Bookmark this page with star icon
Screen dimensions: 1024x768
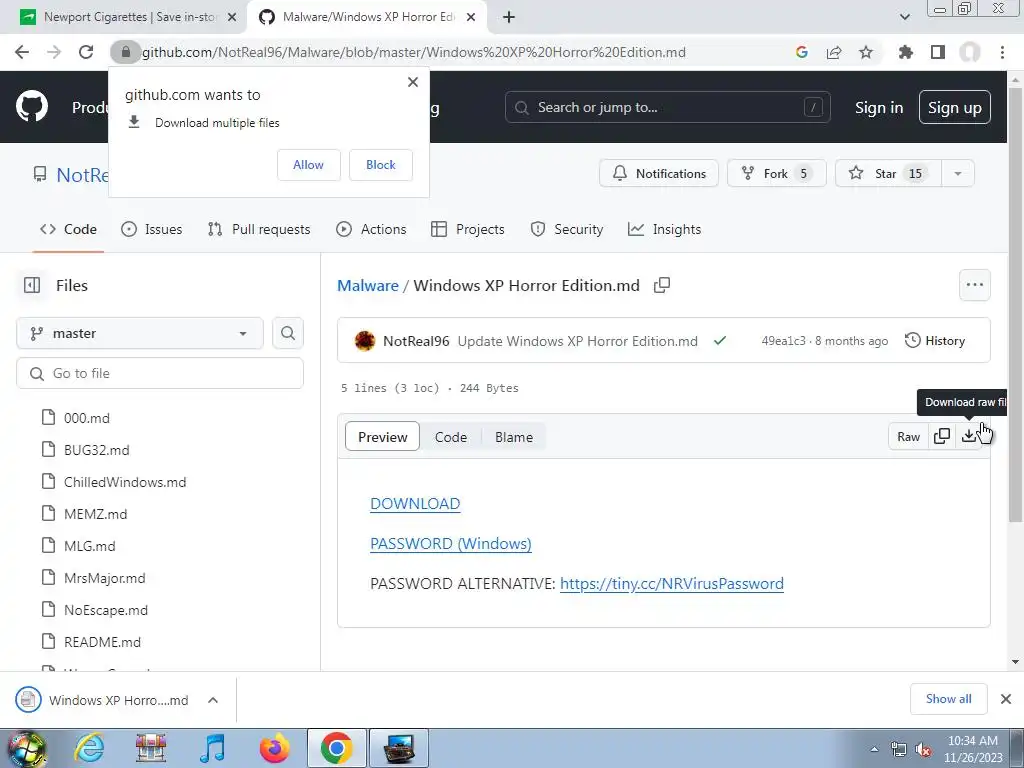pyautogui.click(x=866, y=52)
